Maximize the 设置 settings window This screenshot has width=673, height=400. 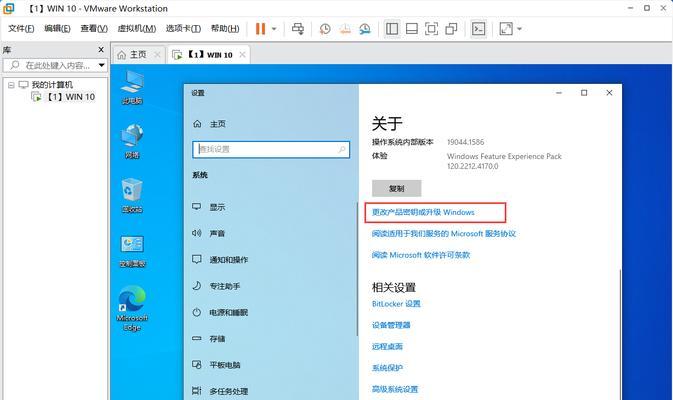coord(584,93)
